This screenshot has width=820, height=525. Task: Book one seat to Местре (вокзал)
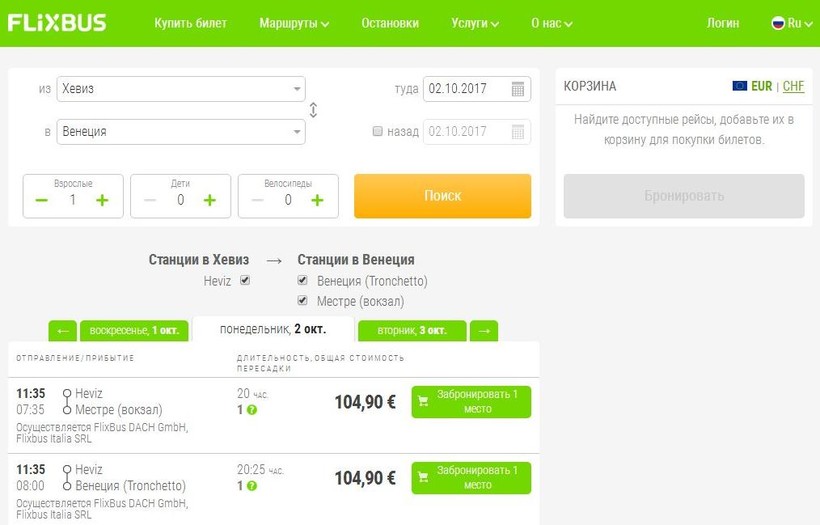tap(471, 402)
